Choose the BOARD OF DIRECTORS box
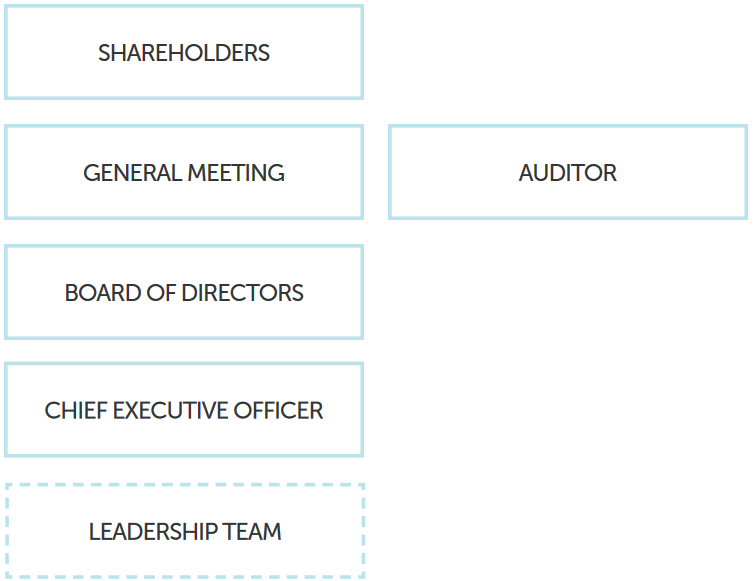 184,292
